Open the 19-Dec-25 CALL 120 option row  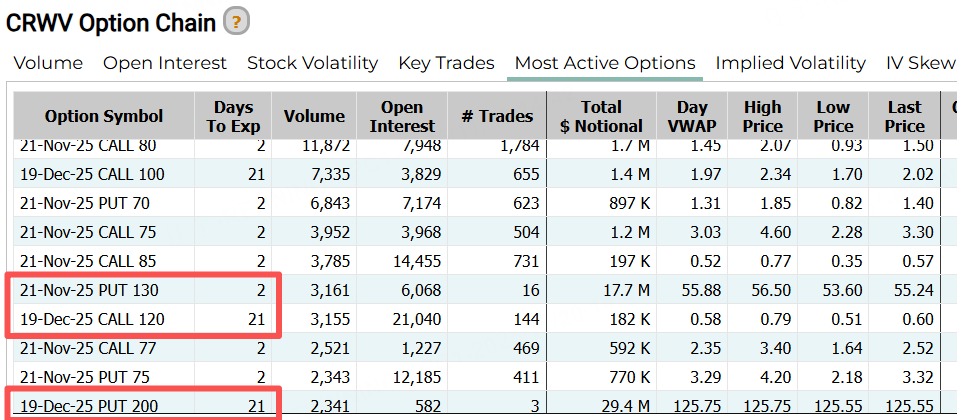pyautogui.click(x=92, y=320)
